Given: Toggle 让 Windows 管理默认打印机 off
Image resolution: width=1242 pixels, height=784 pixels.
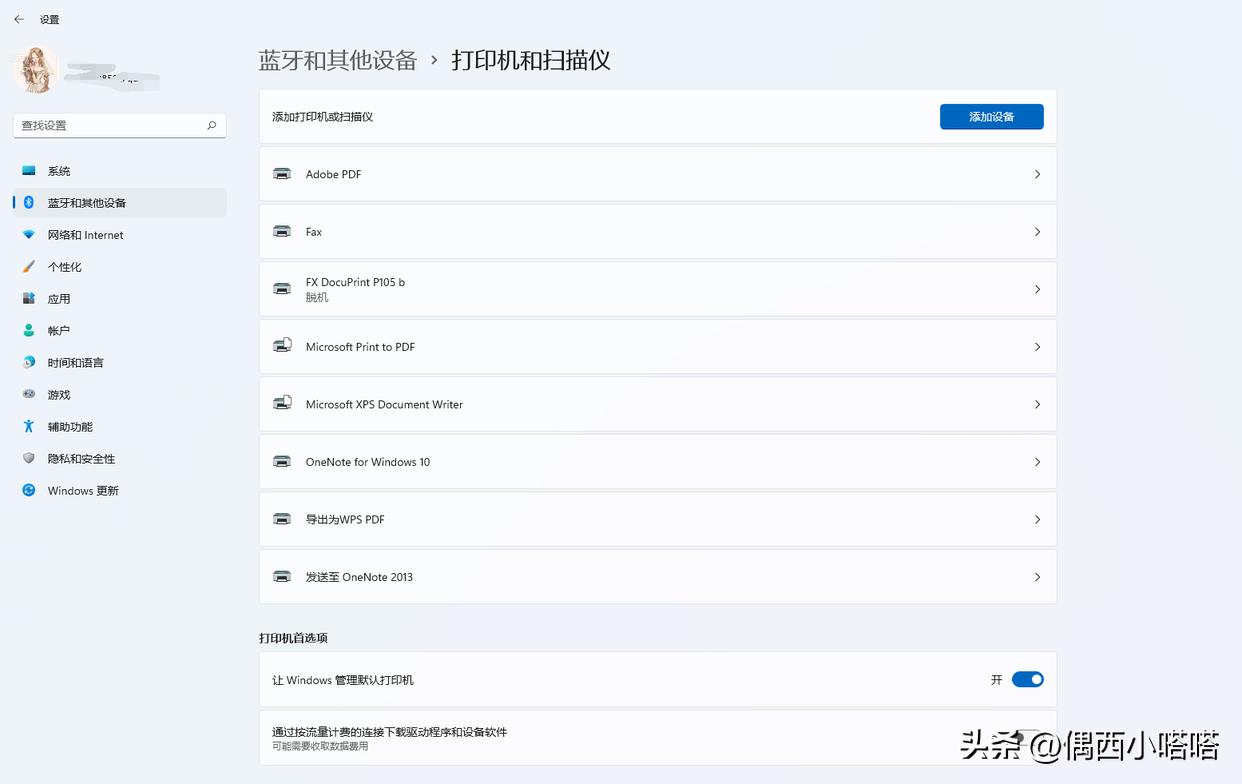Looking at the screenshot, I should point(1029,679).
